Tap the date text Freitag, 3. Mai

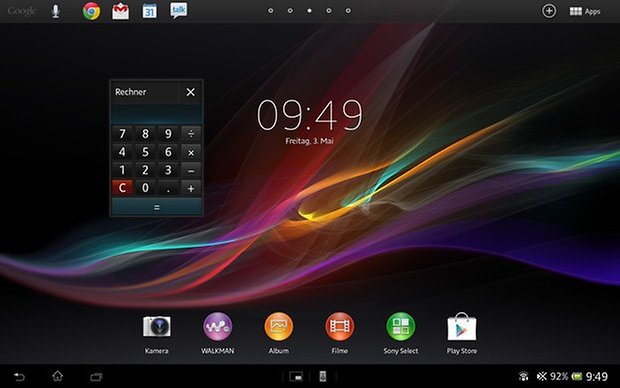pos(310,141)
